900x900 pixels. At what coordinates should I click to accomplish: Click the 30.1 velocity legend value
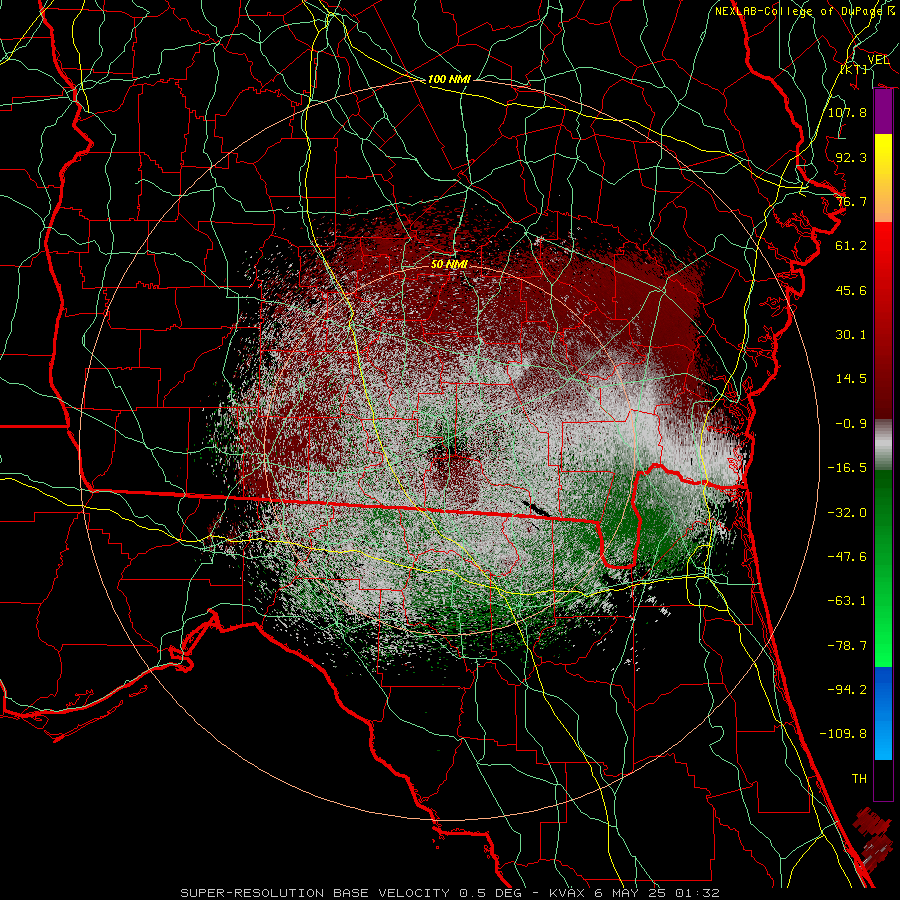(851, 335)
